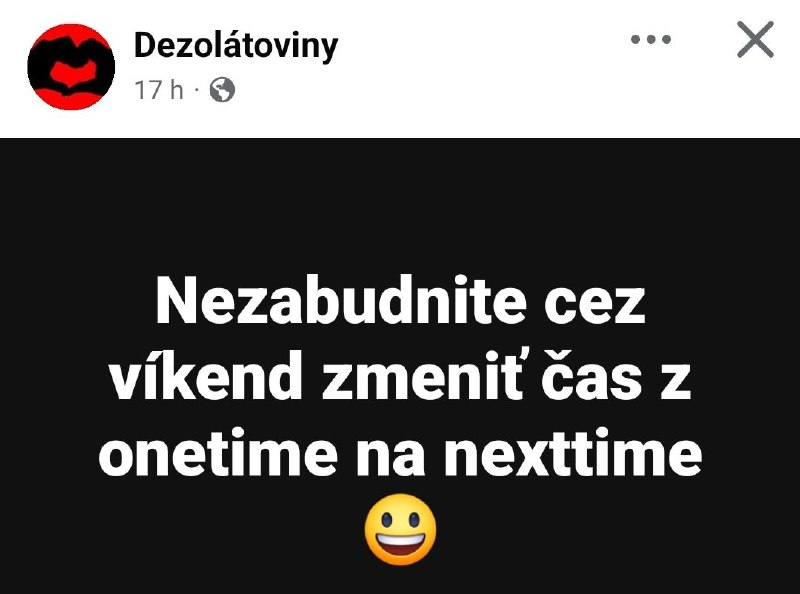Click the globe public-audience icon

click(x=222, y=89)
